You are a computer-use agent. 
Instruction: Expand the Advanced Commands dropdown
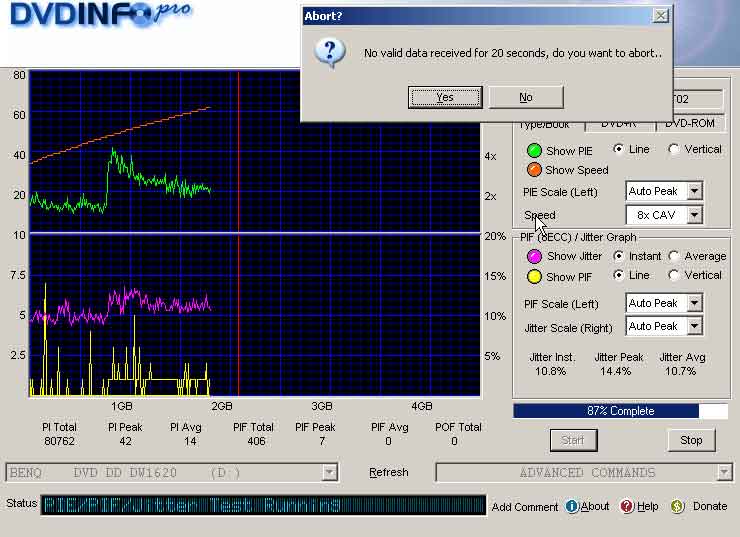click(x=724, y=473)
